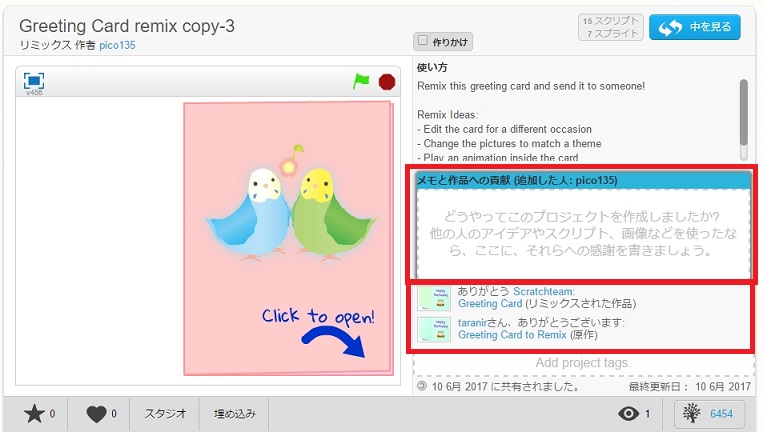Click the notes and credits text field
This screenshot has height=432, width=763.
coord(583,234)
